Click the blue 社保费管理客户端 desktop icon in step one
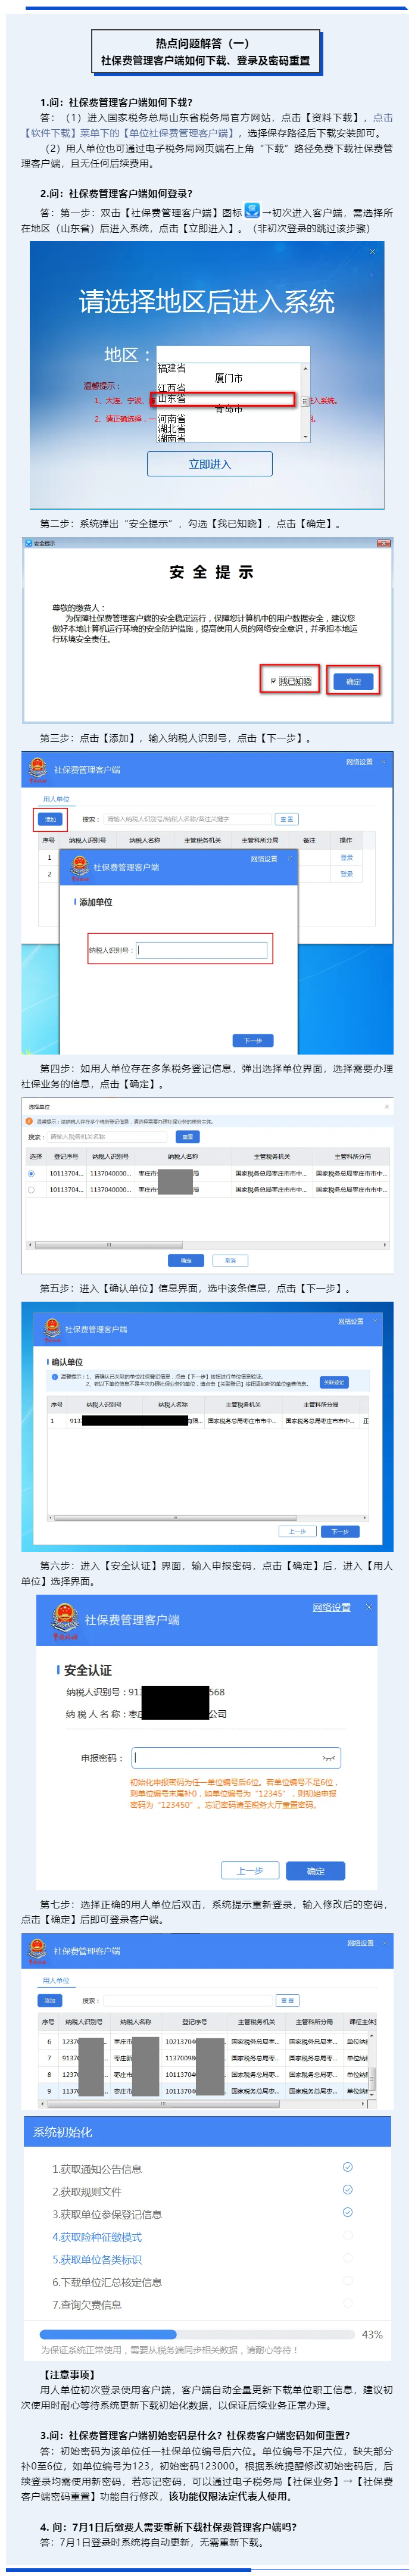Image resolution: width=418 pixels, height=2576 pixels. [x=253, y=210]
